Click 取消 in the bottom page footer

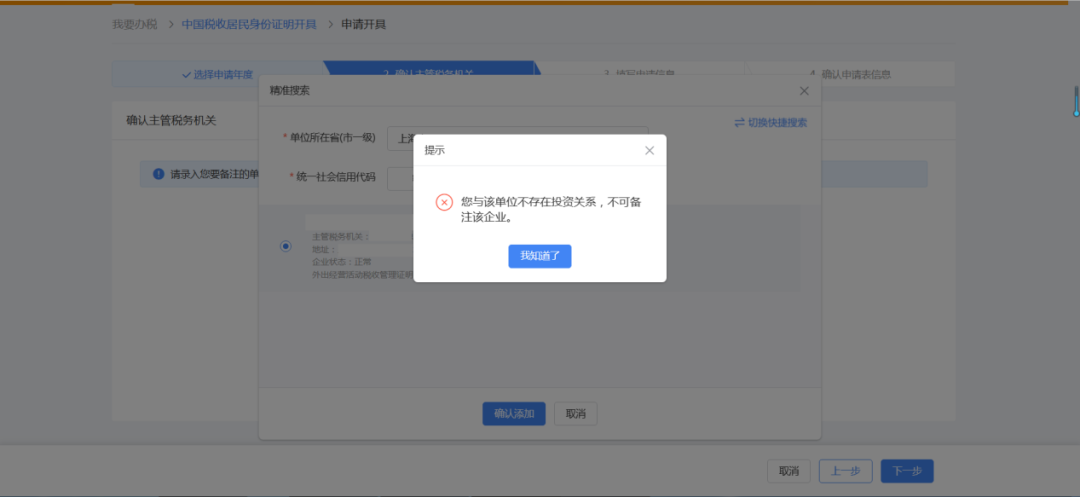tap(789, 471)
